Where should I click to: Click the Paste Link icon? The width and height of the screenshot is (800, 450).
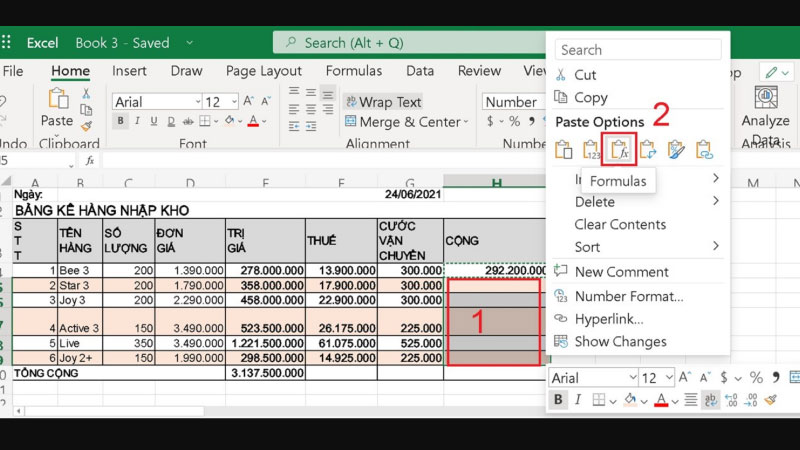click(x=704, y=149)
